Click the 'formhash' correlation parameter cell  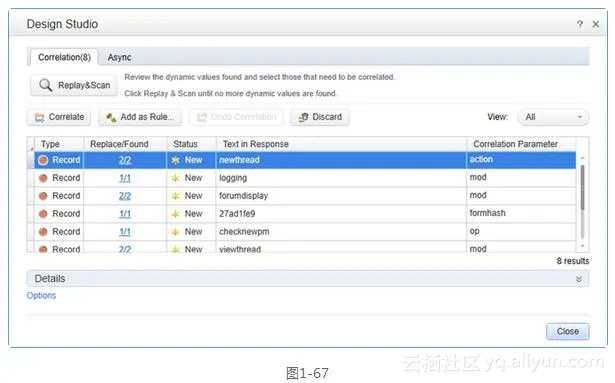click(521, 214)
